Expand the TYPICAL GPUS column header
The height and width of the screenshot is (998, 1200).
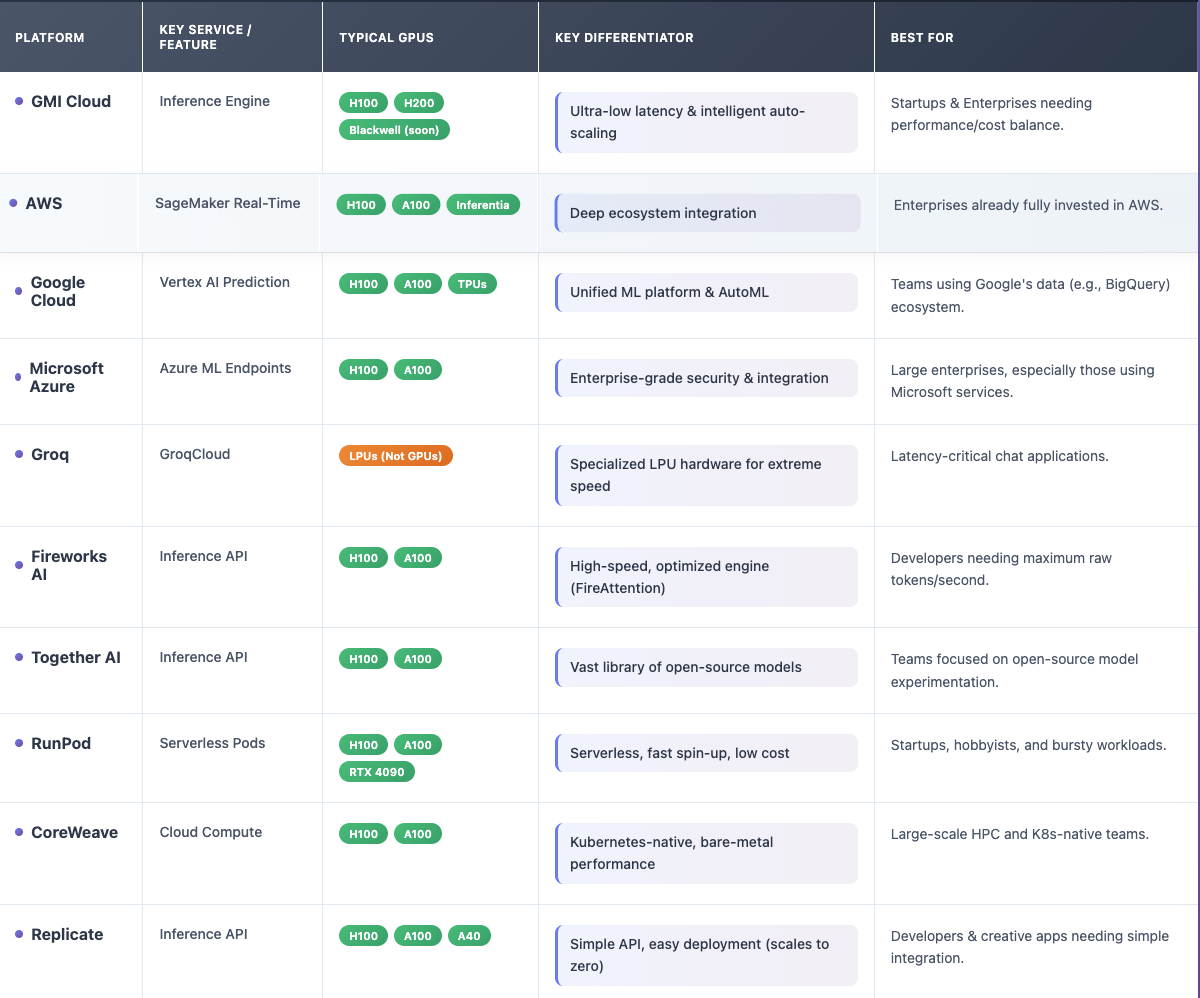pos(386,37)
